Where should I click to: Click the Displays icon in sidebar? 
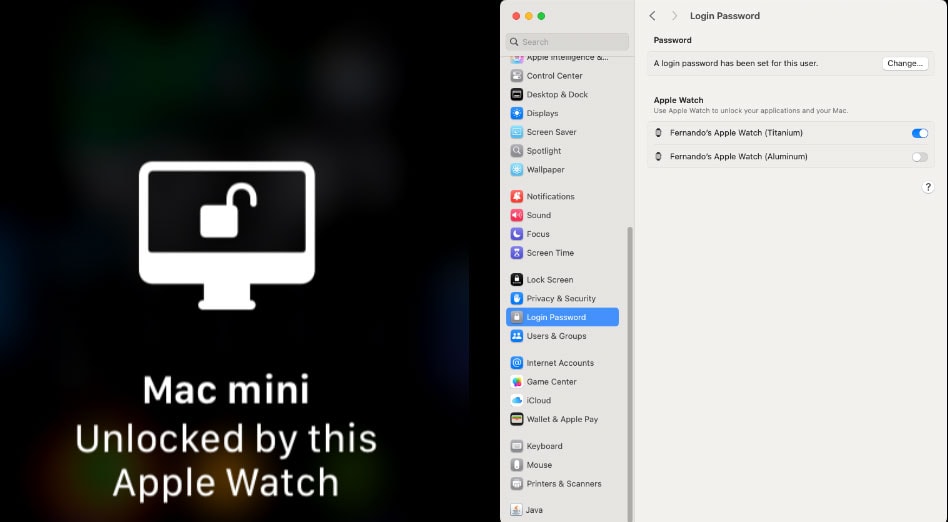(517, 113)
